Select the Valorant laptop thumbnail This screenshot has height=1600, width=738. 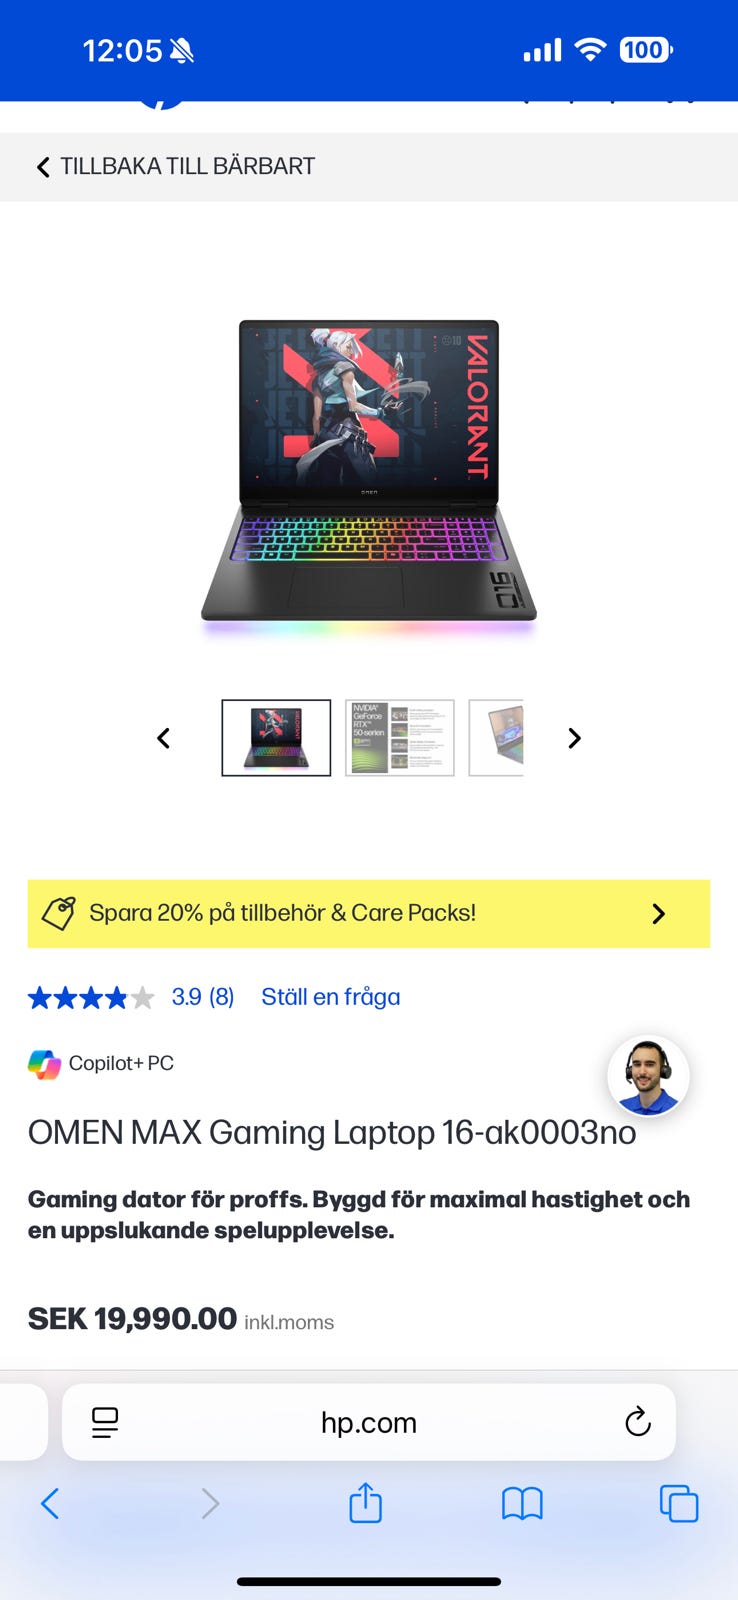[x=276, y=738]
